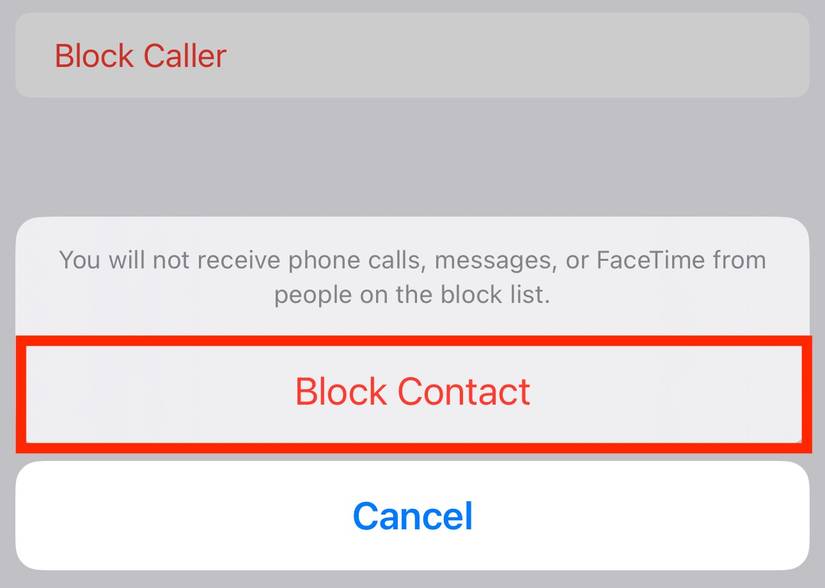Click the 'people on the block list' line
Viewport: 825px width, 588px height.
(412, 295)
